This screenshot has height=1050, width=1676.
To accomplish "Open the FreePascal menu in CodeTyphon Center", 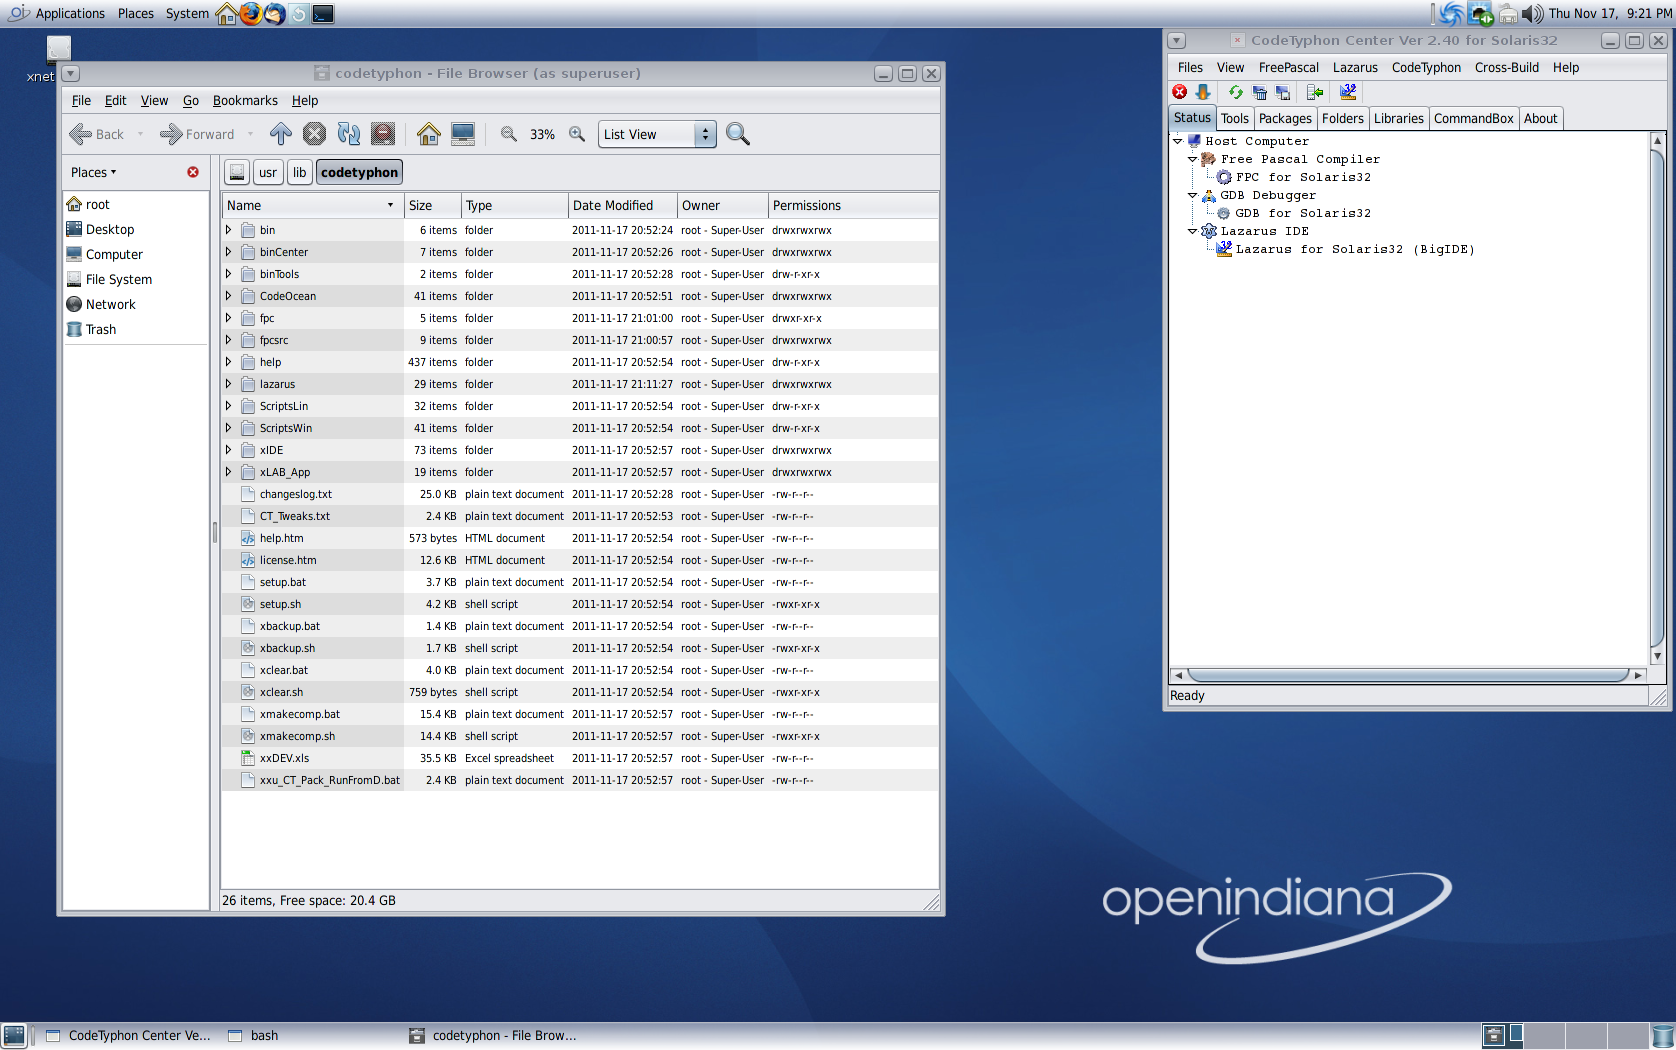I will [1288, 67].
